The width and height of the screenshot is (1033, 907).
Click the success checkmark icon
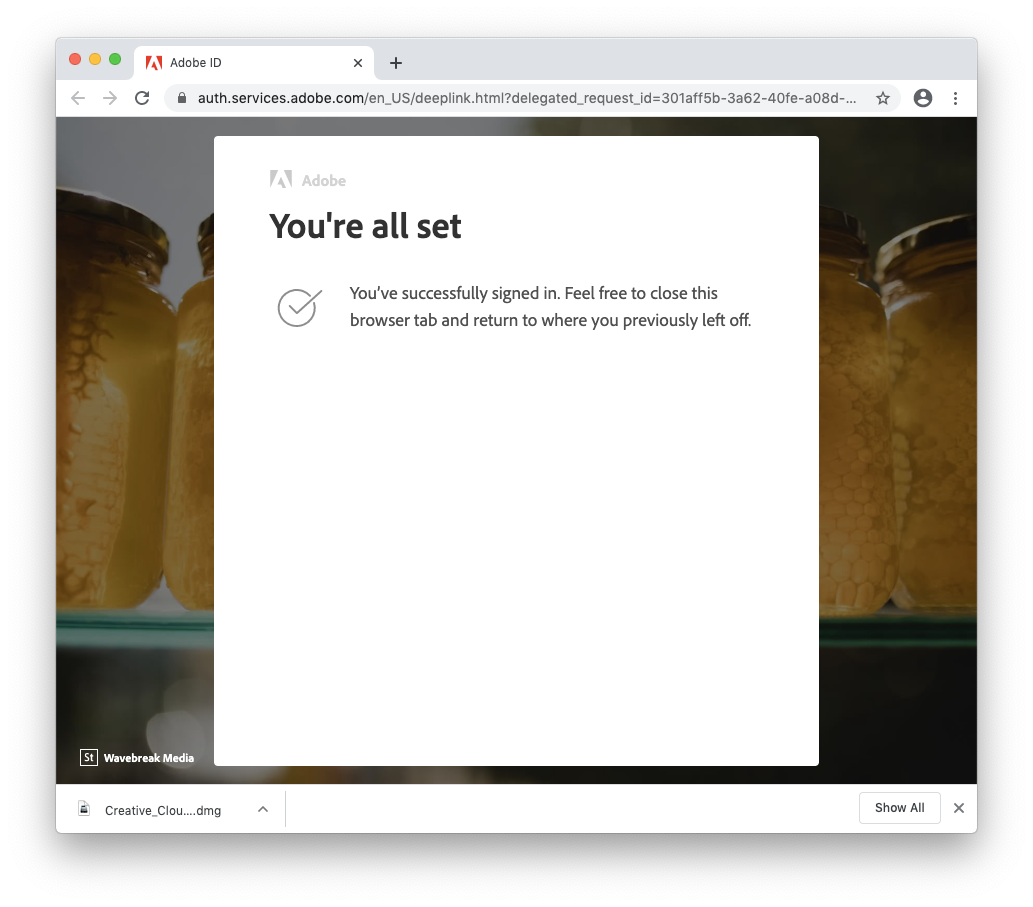(x=300, y=307)
